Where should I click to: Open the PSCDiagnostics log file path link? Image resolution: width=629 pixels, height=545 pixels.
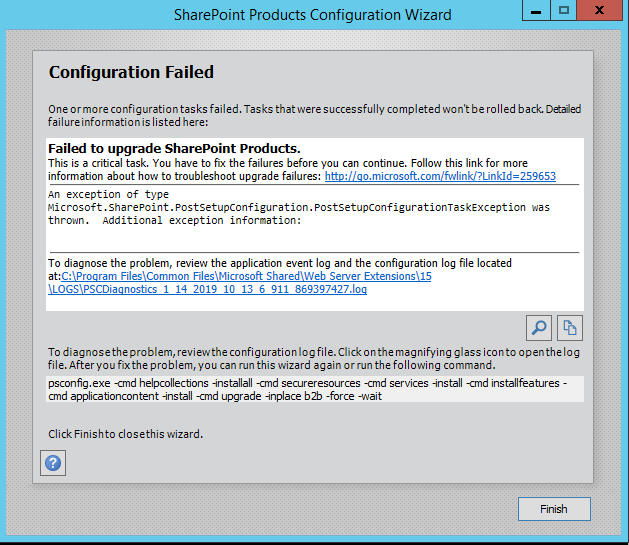(239, 283)
